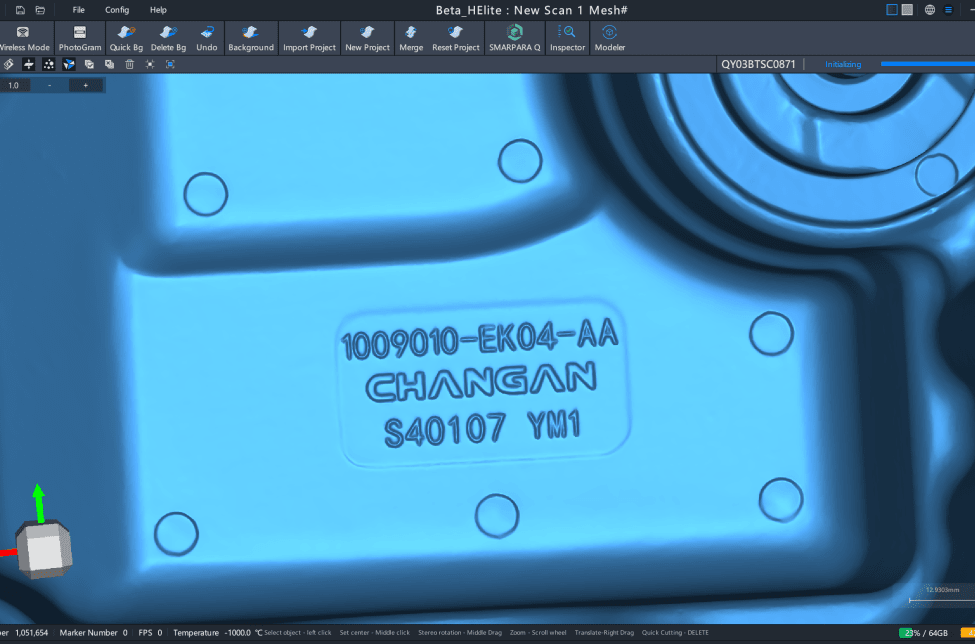Click the Initializing status label
Screen dimensions: 975x644
pyautogui.click(x=843, y=64)
